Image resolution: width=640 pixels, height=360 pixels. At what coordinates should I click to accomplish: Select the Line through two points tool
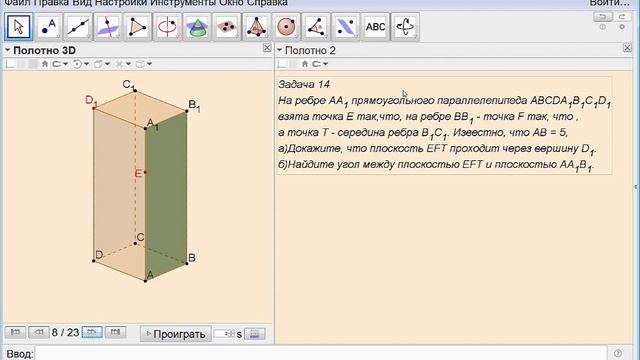point(78,27)
